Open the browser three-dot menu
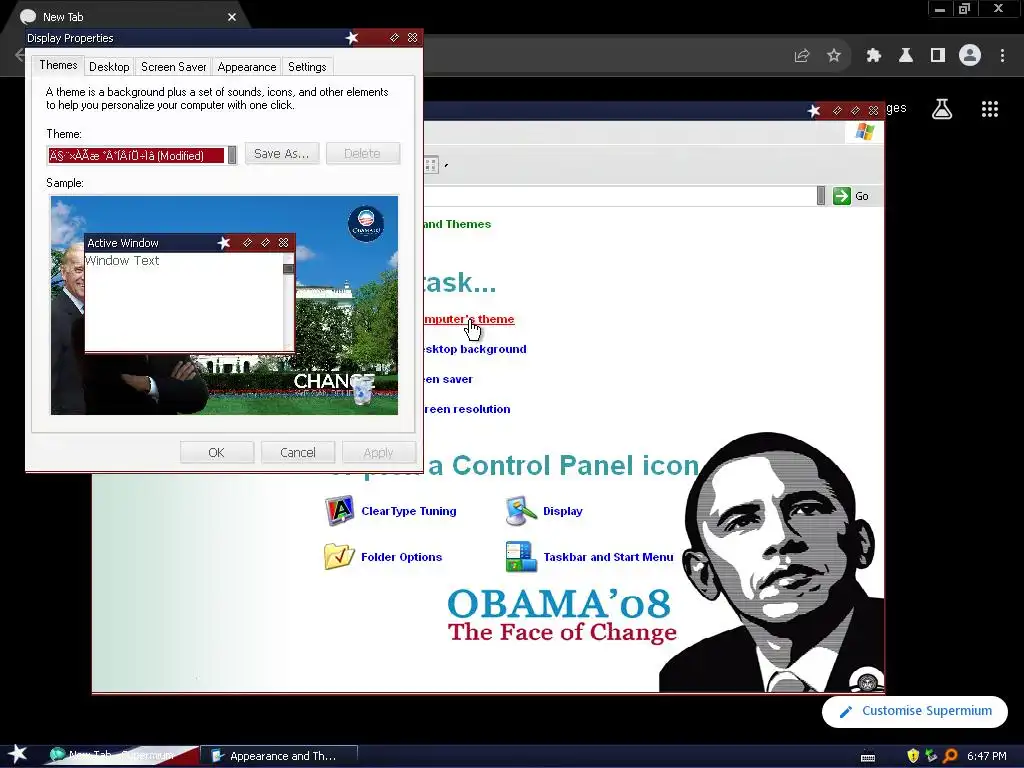Viewport: 1024px width, 768px height. (1002, 56)
